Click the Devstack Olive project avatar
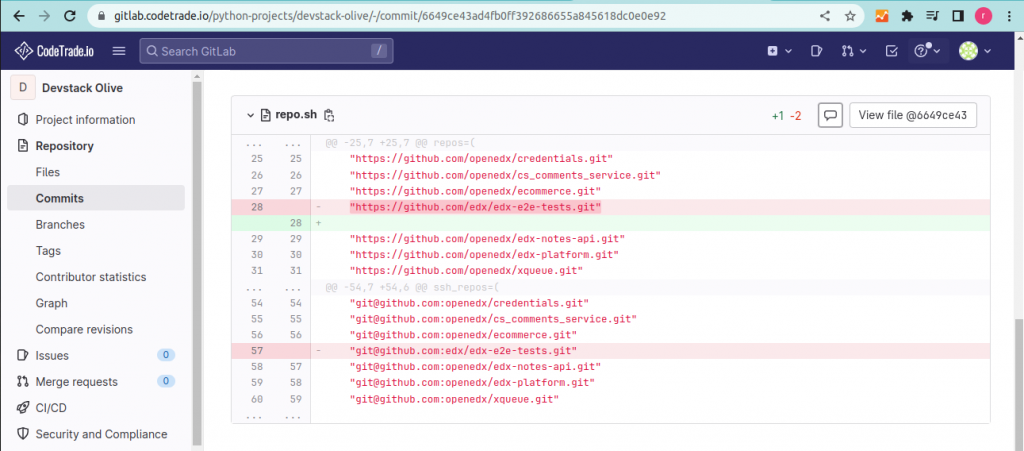This screenshot has height=451, width=1024. tap(23, 88)
